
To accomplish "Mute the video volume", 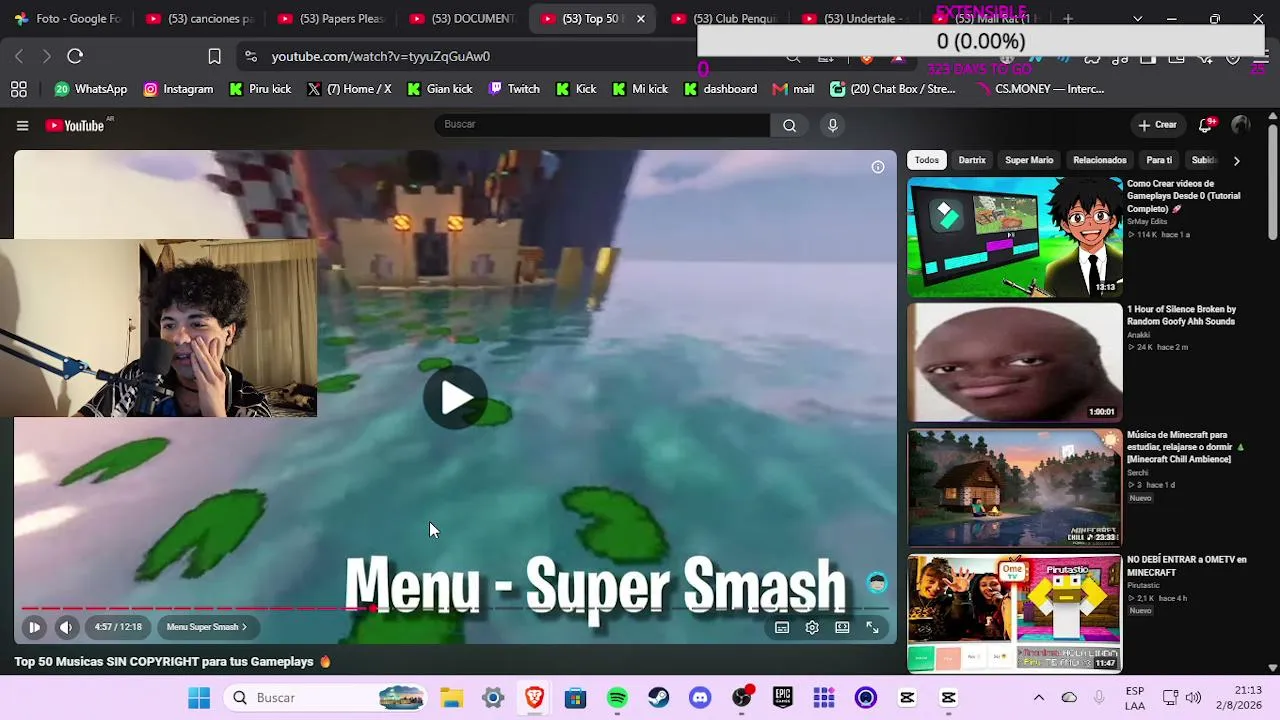I will pos(66,627).
